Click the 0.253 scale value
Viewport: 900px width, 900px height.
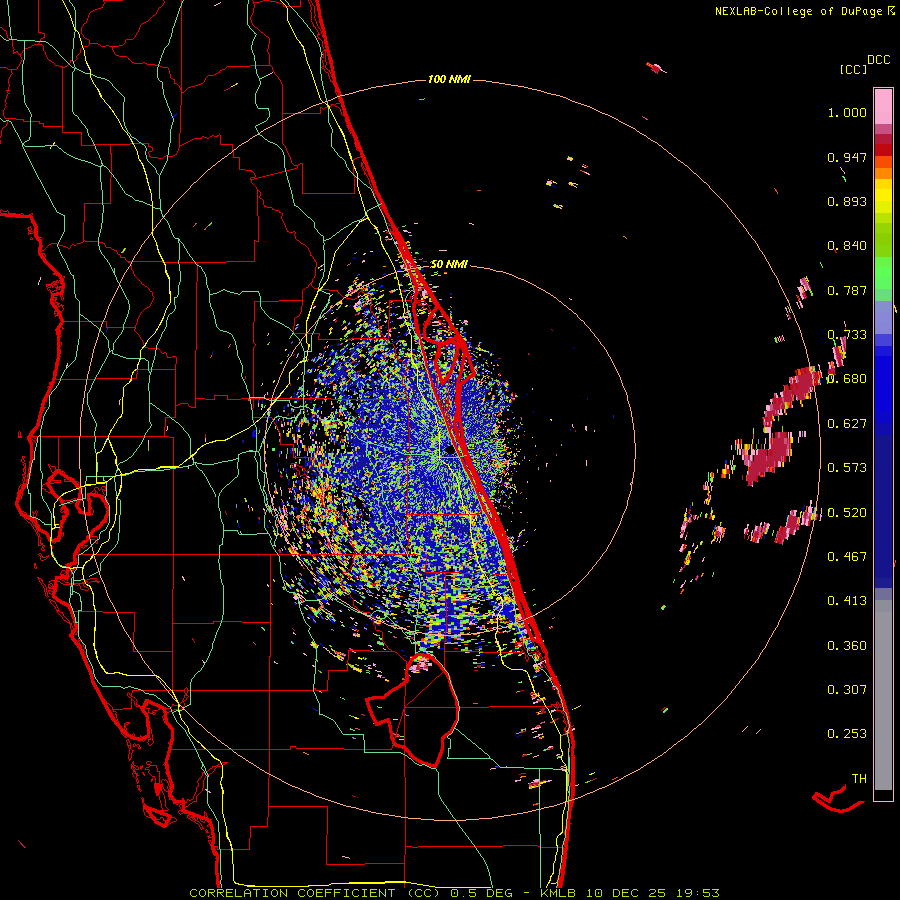[x=847, y=734]
